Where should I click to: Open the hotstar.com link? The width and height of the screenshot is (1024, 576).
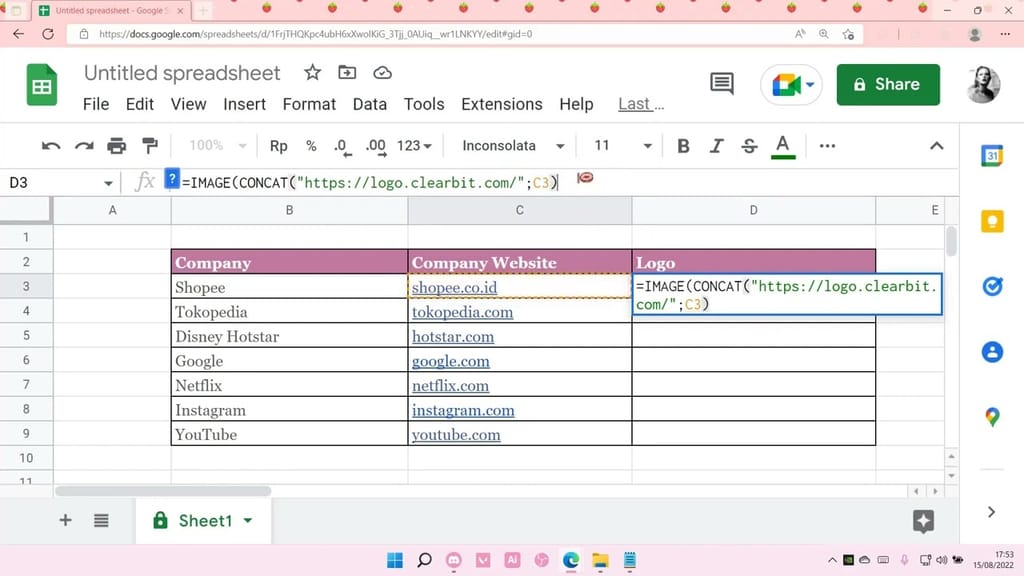point(453,337)
